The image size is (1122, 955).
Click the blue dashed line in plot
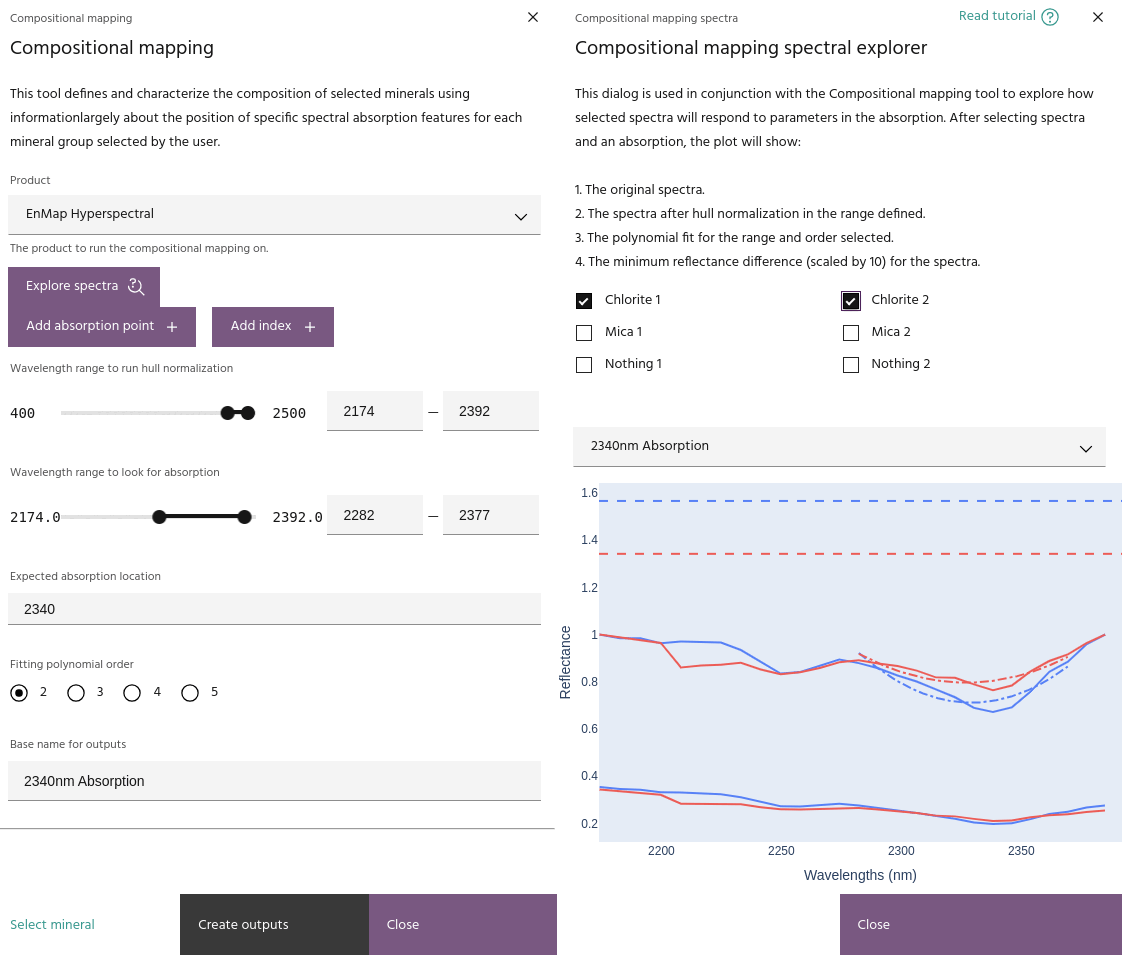859,501
